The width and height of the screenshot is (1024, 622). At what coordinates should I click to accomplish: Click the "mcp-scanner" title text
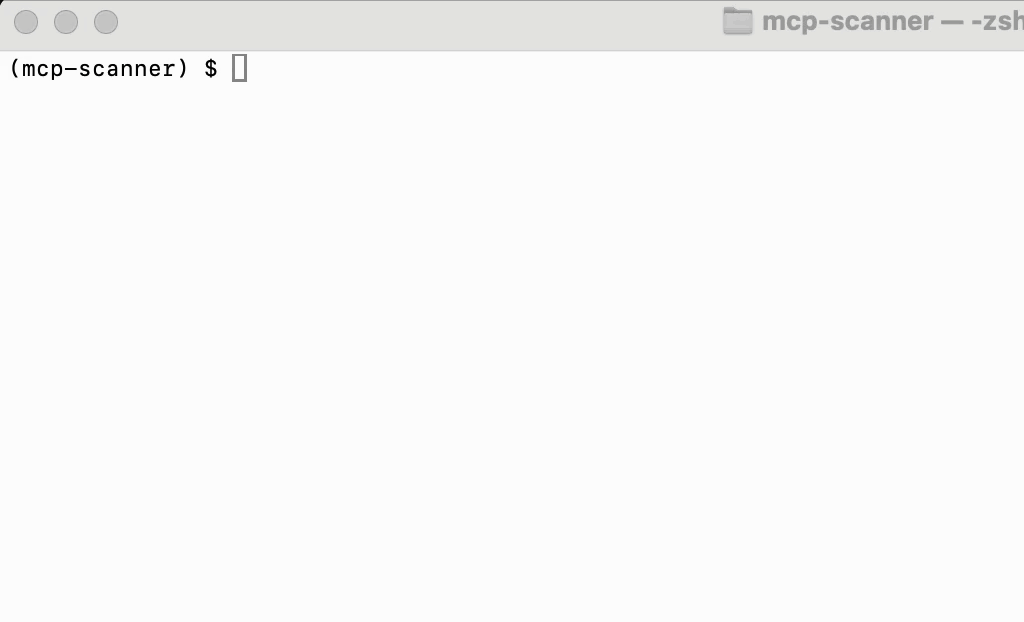coord(848,22)
